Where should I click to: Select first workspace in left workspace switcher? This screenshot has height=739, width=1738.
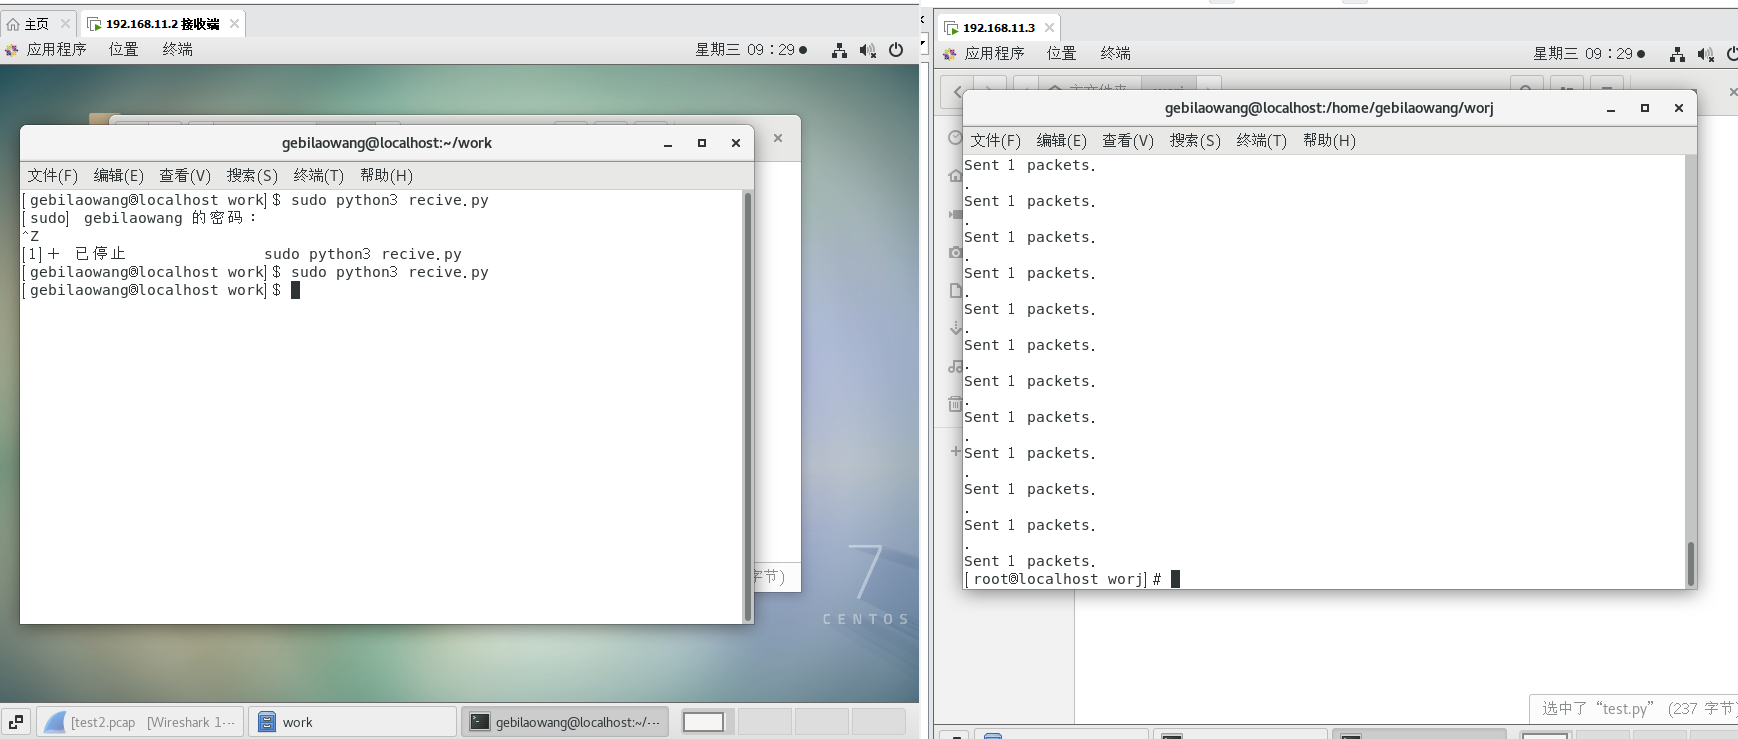pos(704,722)
